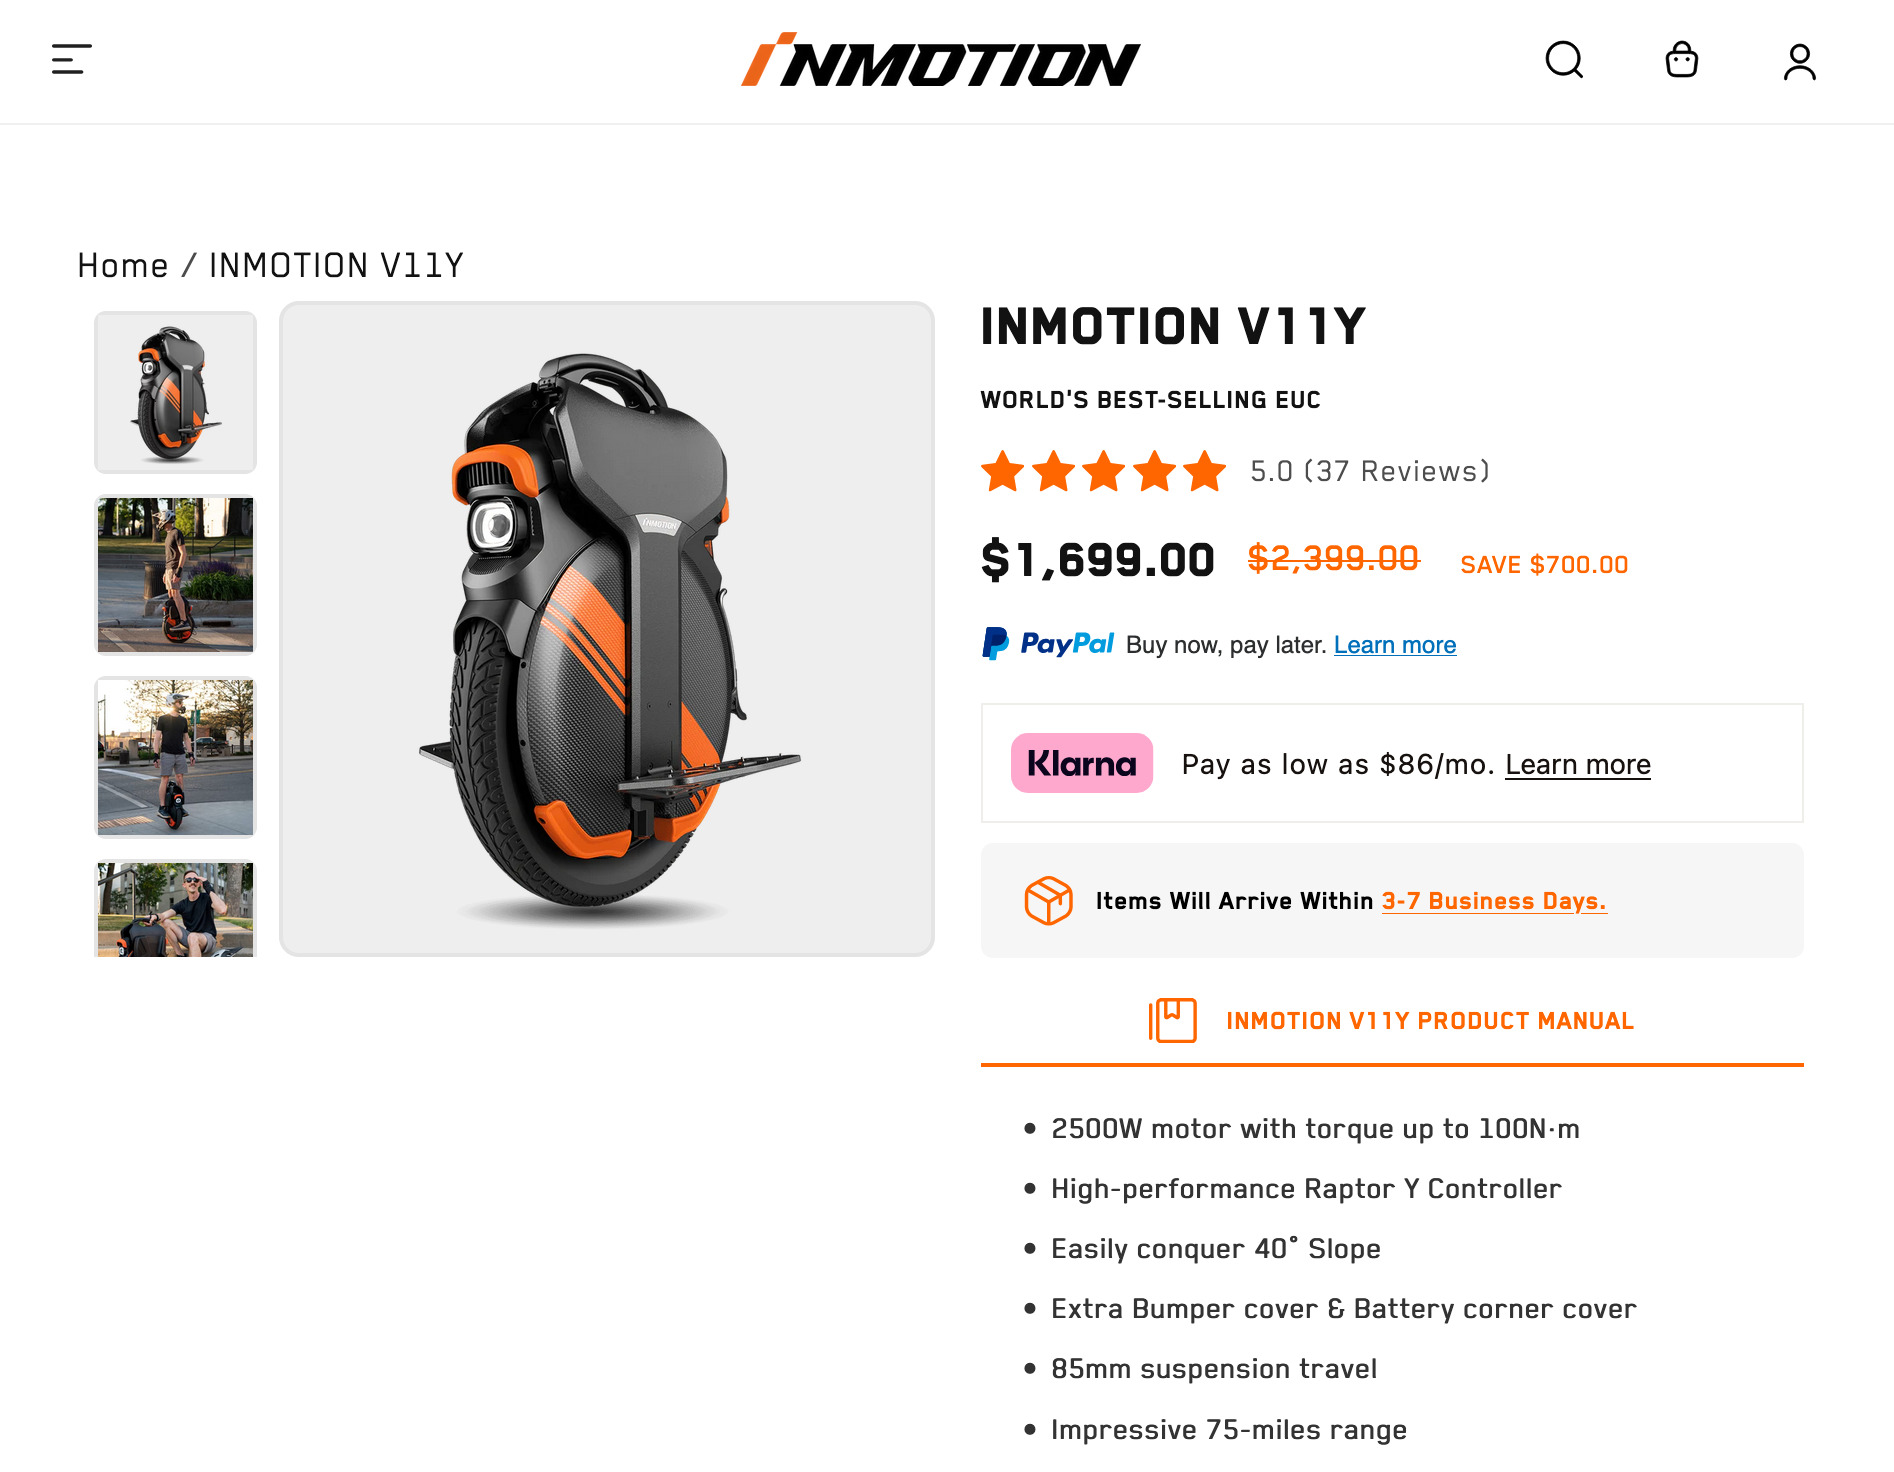Open PayPal Learn more link
The width and height of the screenshot is (1894, 1472).
tap(1394, 645)
